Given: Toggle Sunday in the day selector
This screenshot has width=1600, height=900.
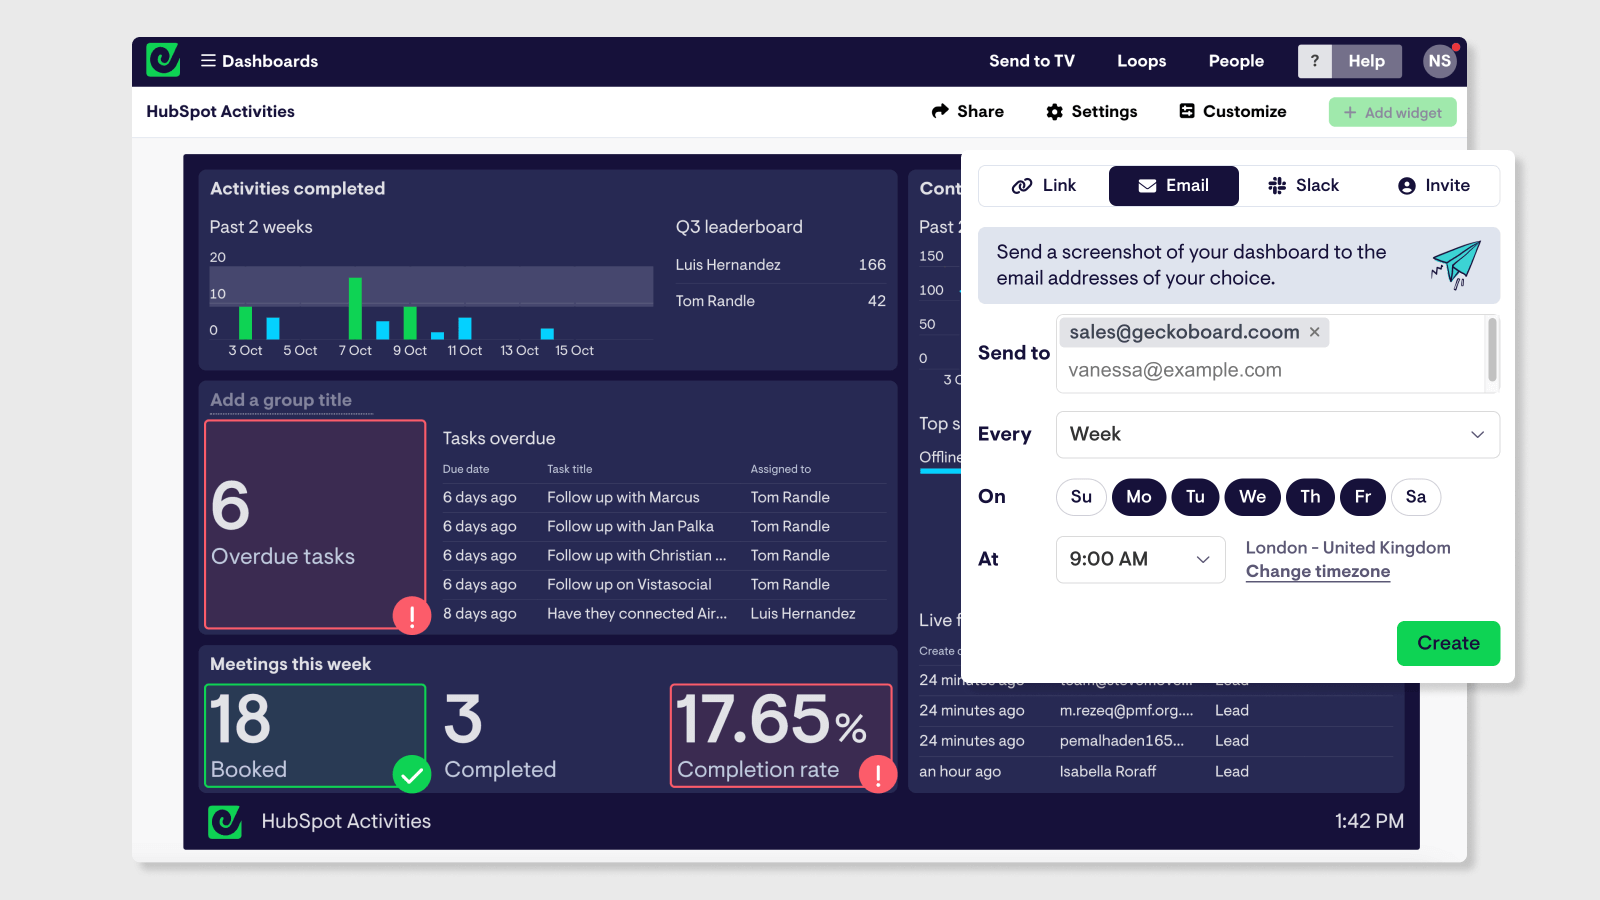Looking at the screenshot, I should click(1081, 497).
